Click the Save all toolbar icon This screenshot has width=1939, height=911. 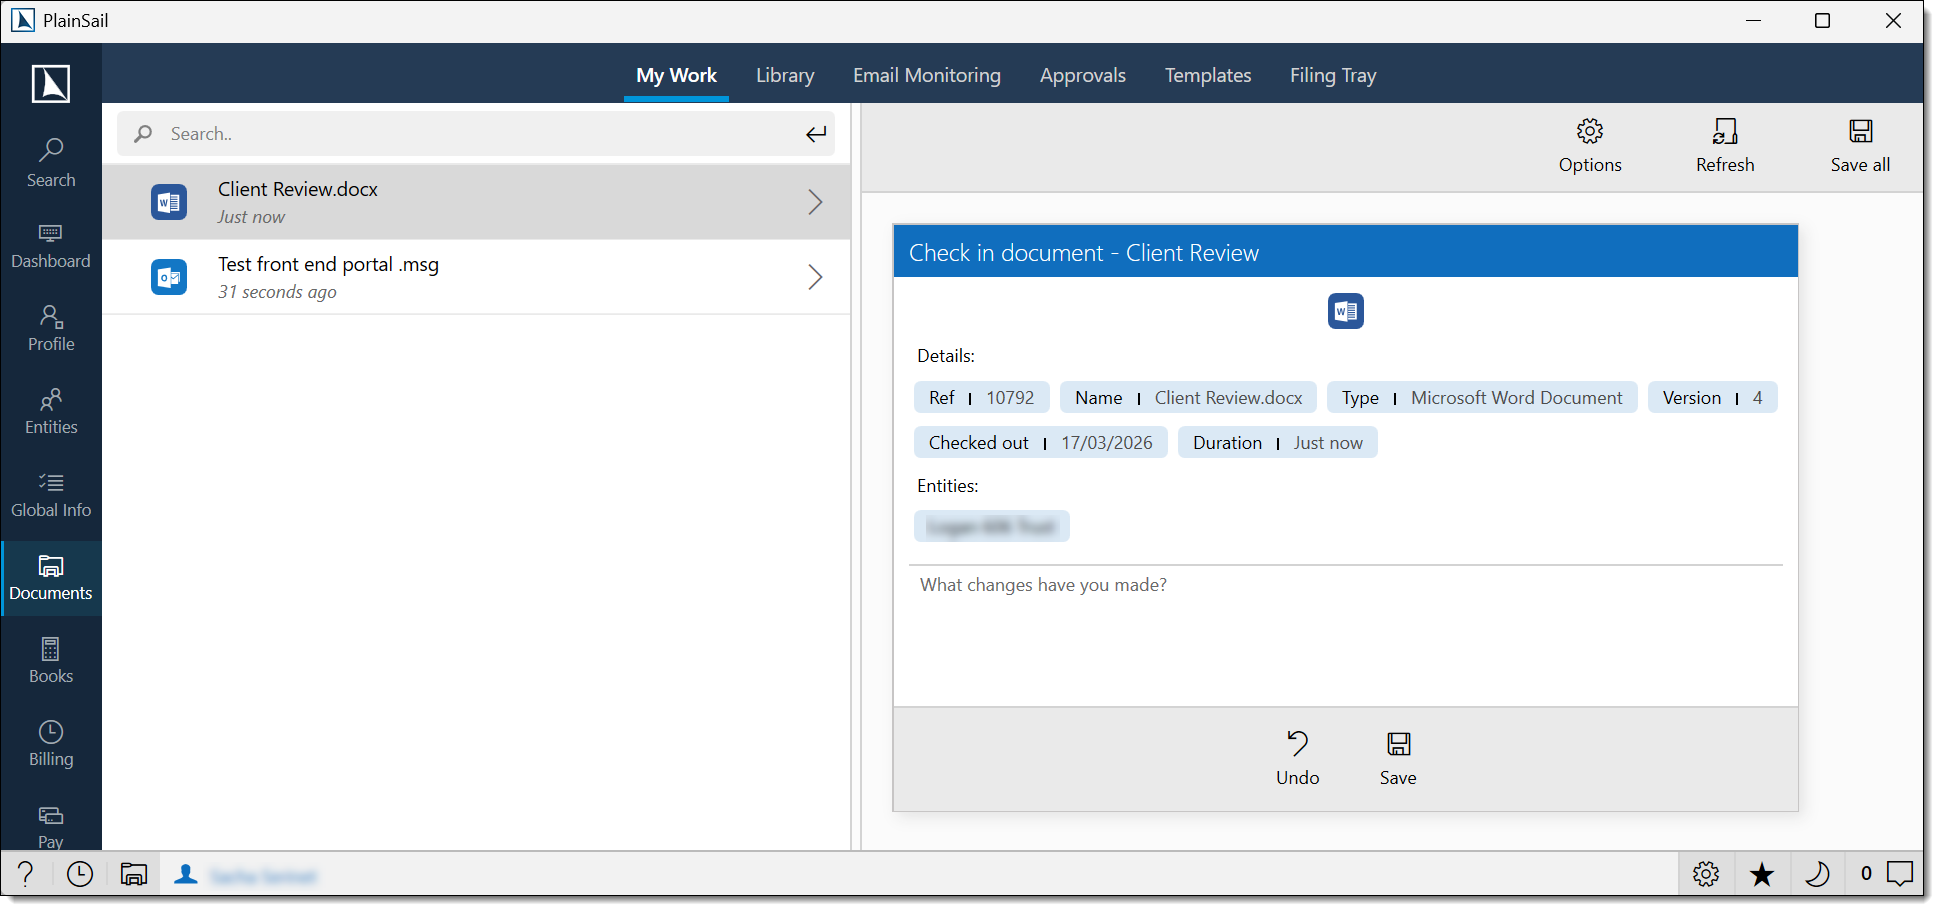point(1859,145)
